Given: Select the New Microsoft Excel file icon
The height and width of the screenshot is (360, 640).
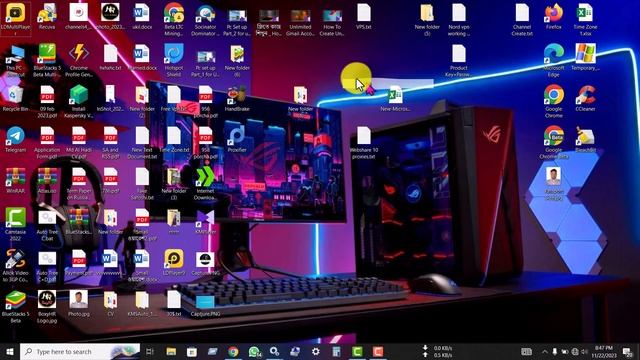Looking at the screenshot, I should (x=395, y=98).
